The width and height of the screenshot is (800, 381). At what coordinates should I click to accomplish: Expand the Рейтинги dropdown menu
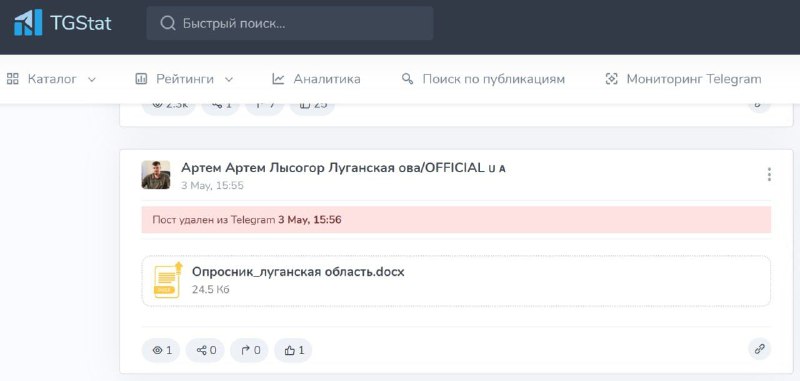184,79
